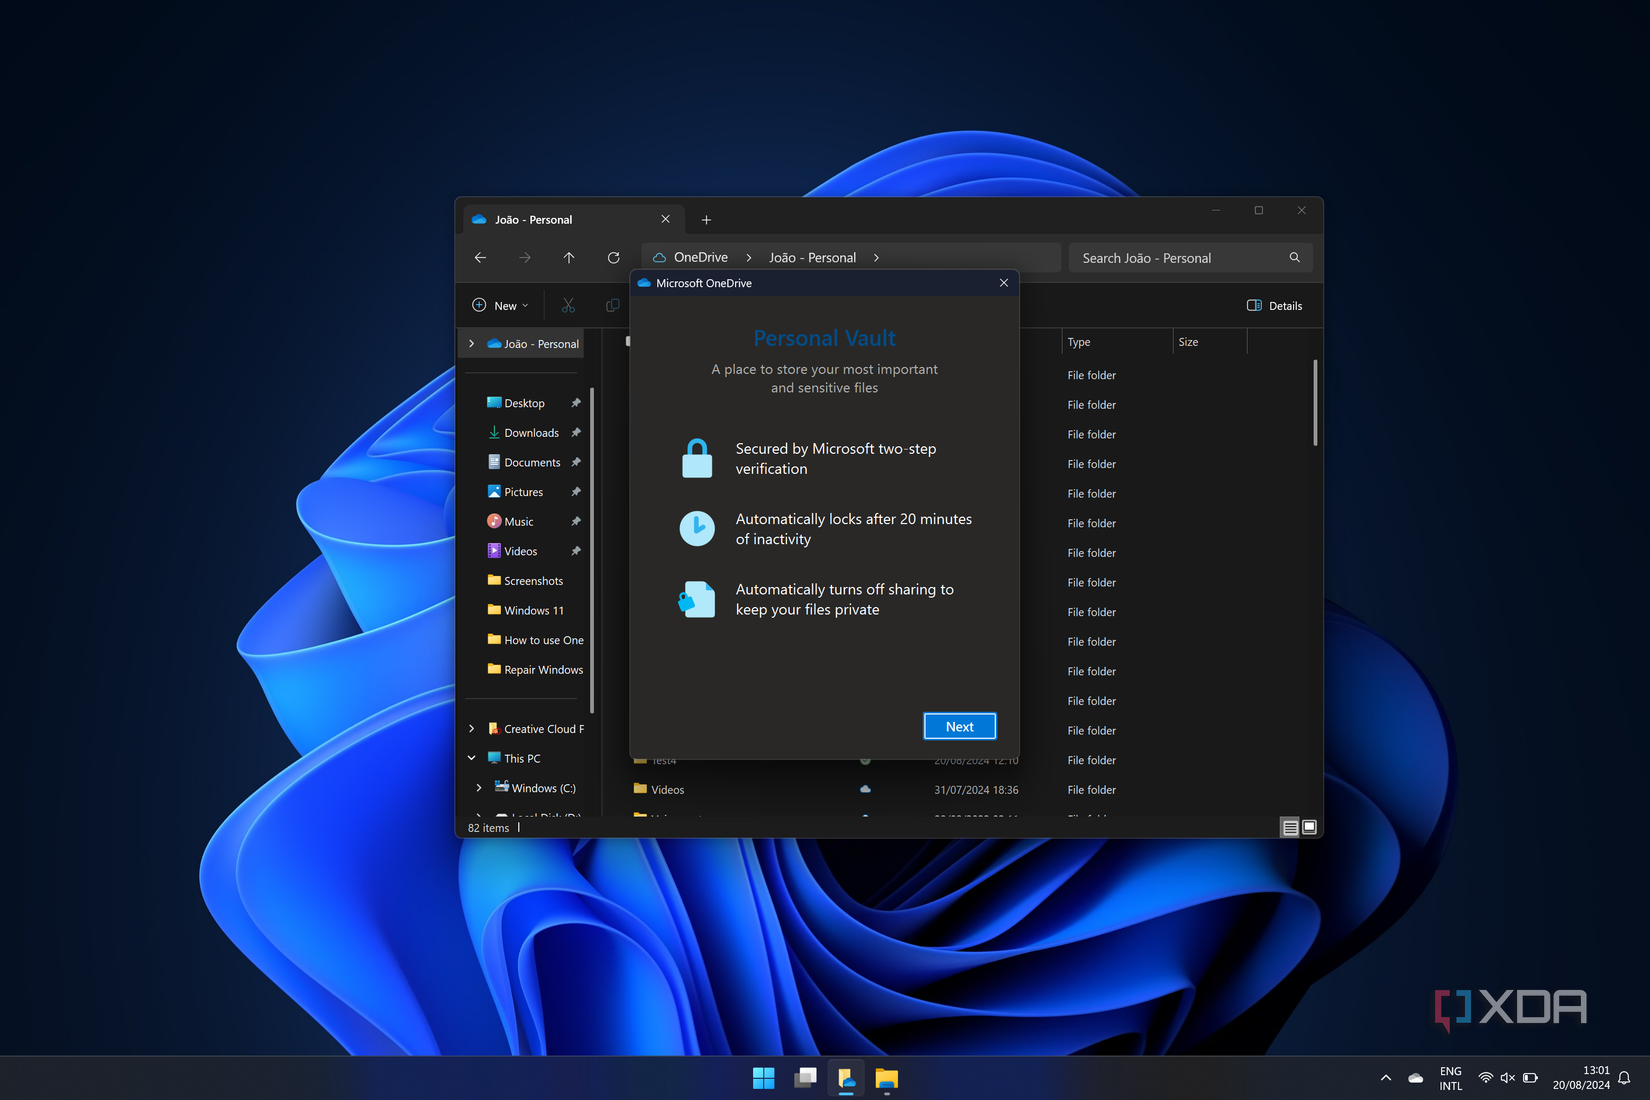The height and width of the screenshot is (1100, 1650).
Task: Switch to compact list view in status bar
Action: tap(1309, 826)
